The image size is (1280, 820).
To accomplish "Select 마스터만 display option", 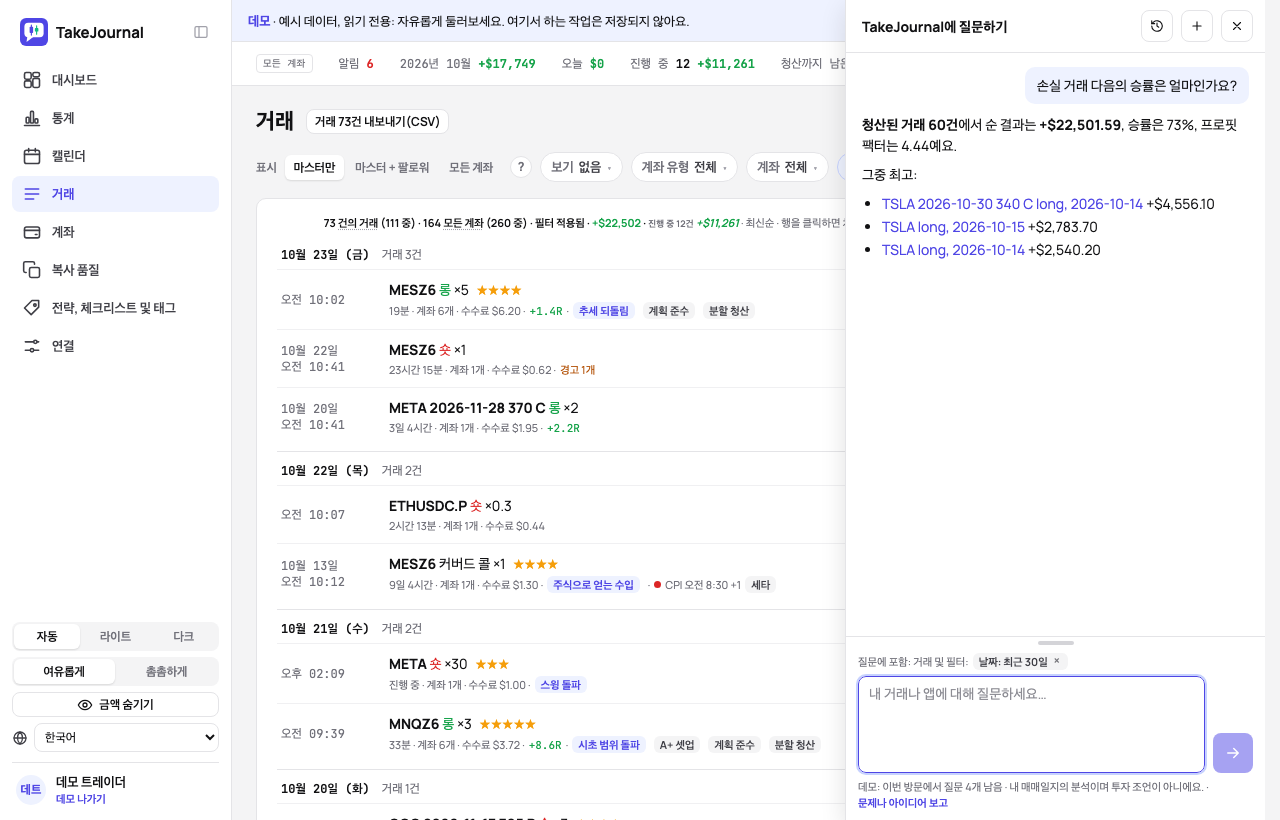I will [x=314, y=167].
